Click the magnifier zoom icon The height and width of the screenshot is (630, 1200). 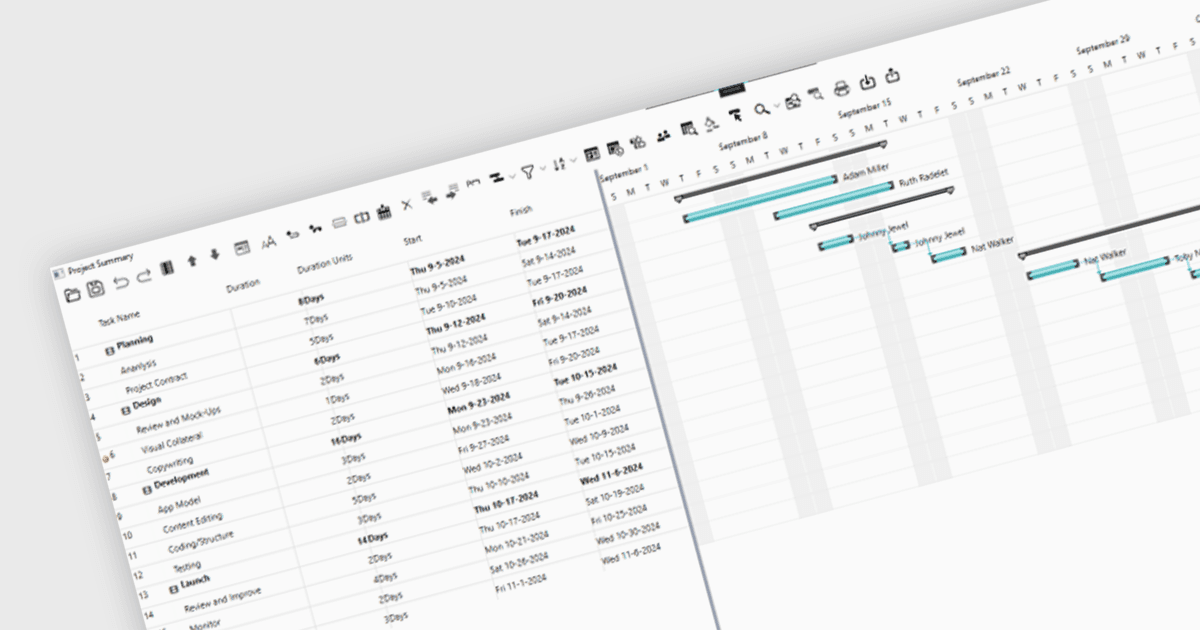click(762, 109)
